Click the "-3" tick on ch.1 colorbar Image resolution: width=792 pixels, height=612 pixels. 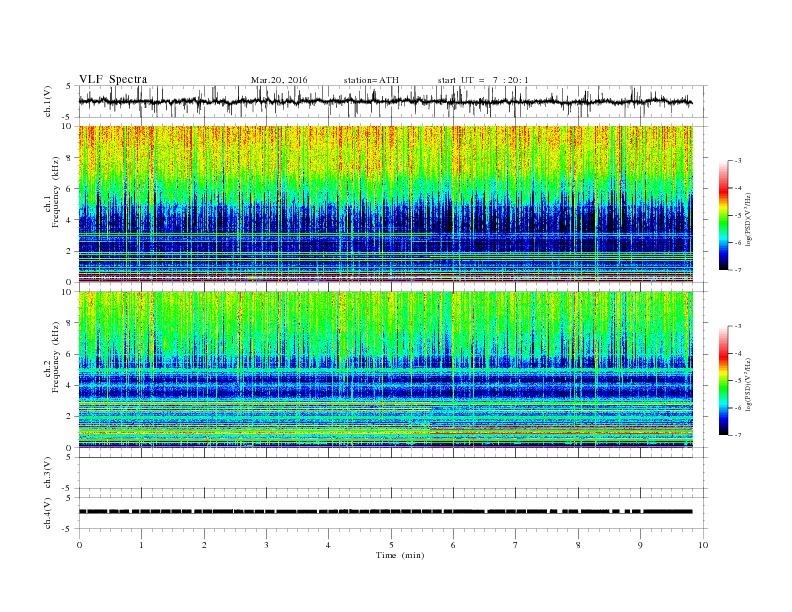737,161
